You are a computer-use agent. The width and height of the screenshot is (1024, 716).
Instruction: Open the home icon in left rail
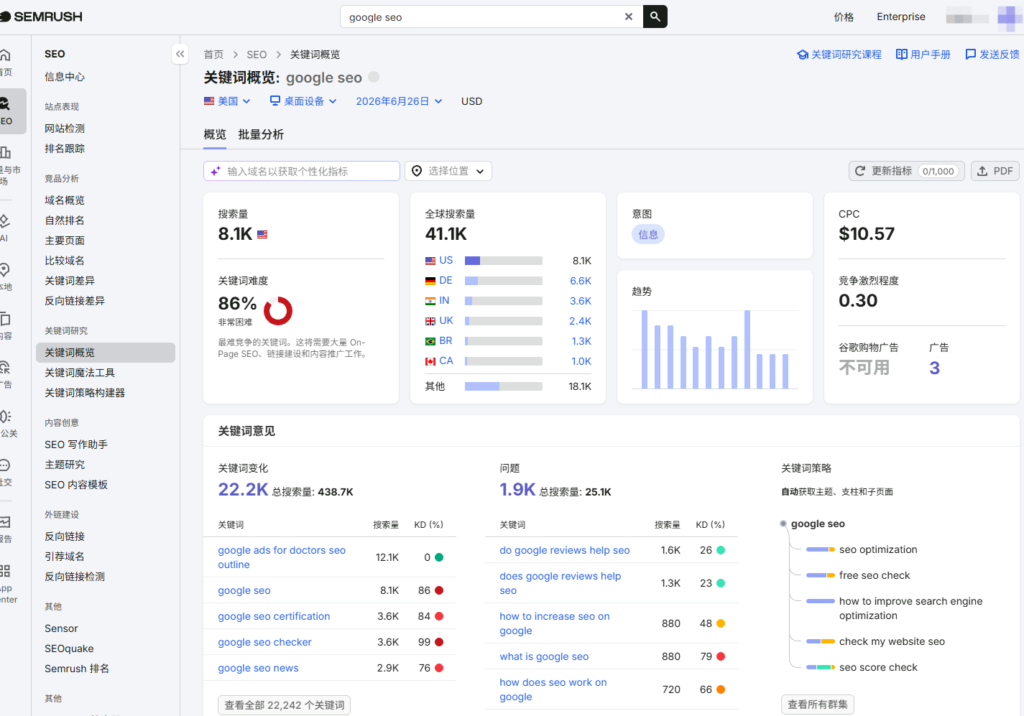5,56
